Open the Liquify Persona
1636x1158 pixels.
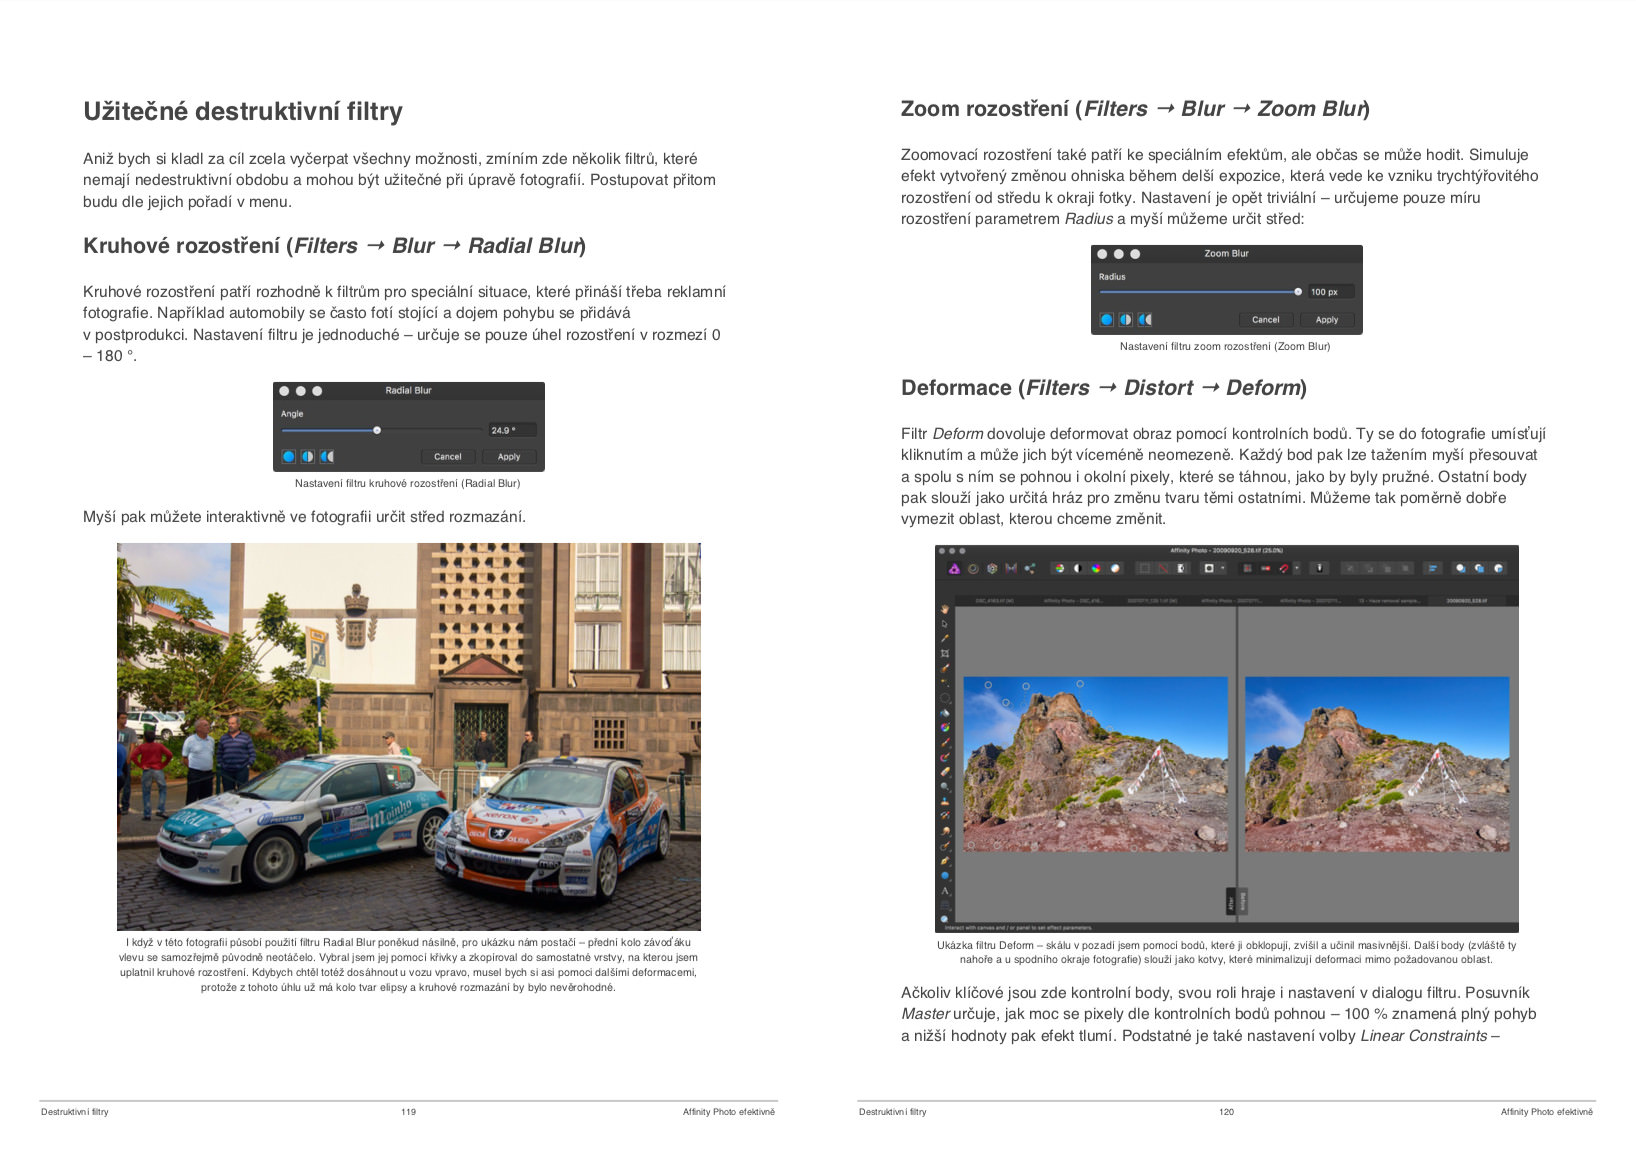tap(973, 568)
